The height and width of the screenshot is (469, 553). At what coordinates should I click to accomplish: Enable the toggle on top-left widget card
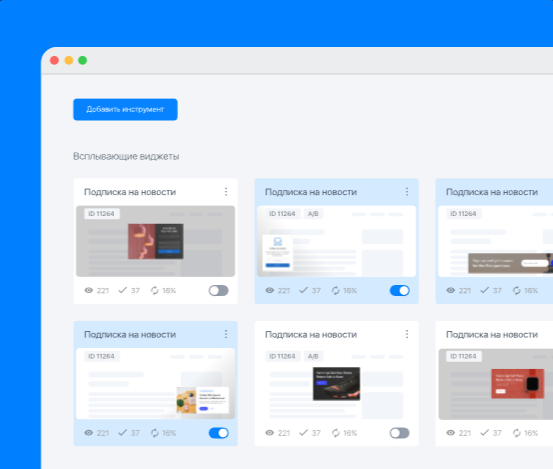pos(219,291)
